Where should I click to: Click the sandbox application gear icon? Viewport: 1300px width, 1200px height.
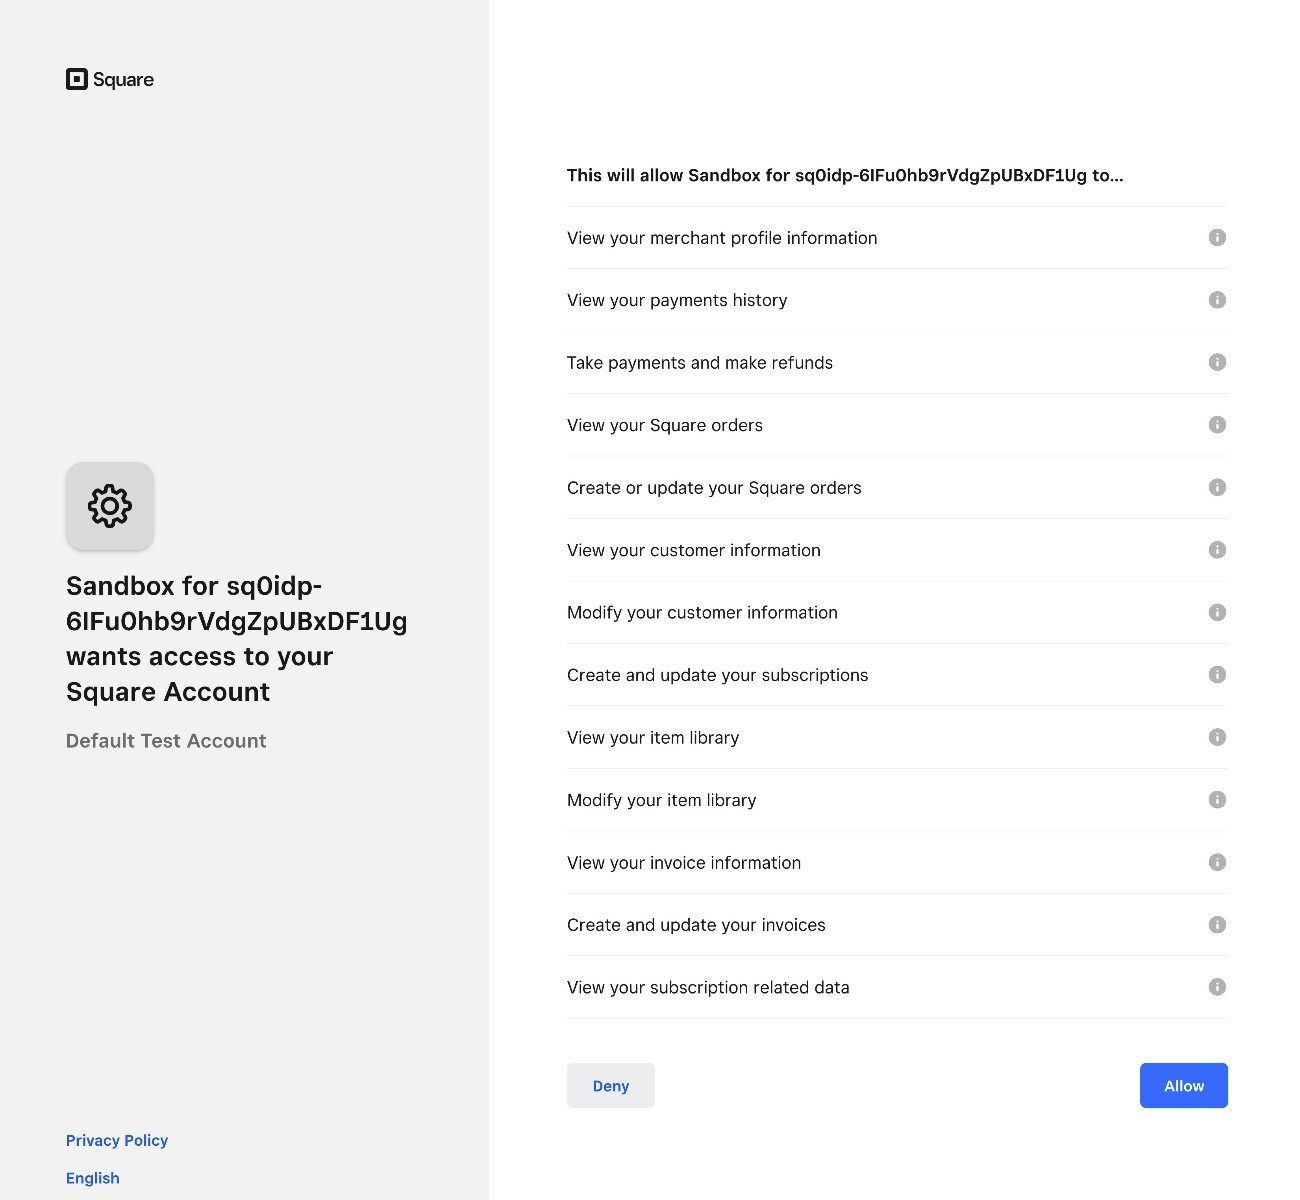click(x=110, y=506)
